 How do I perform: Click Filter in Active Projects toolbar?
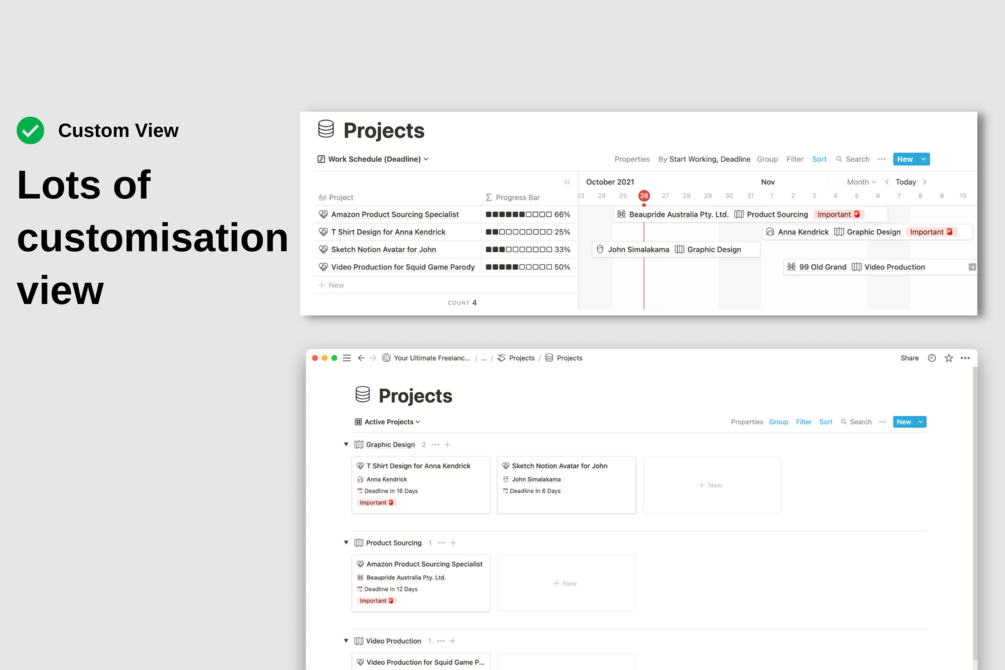804,422
